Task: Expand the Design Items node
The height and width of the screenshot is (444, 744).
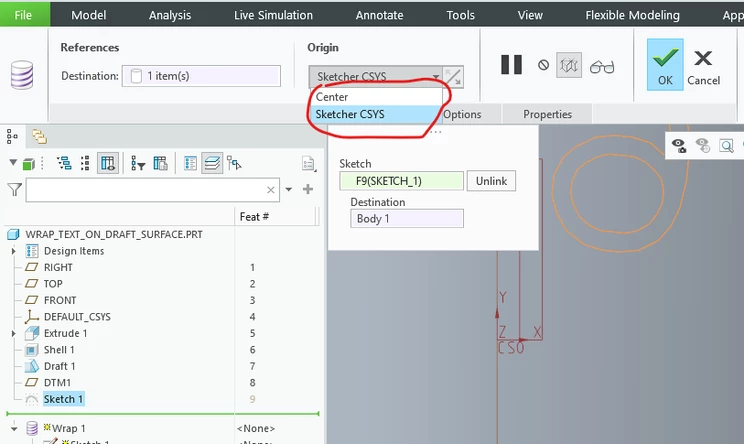Action: 13,251
